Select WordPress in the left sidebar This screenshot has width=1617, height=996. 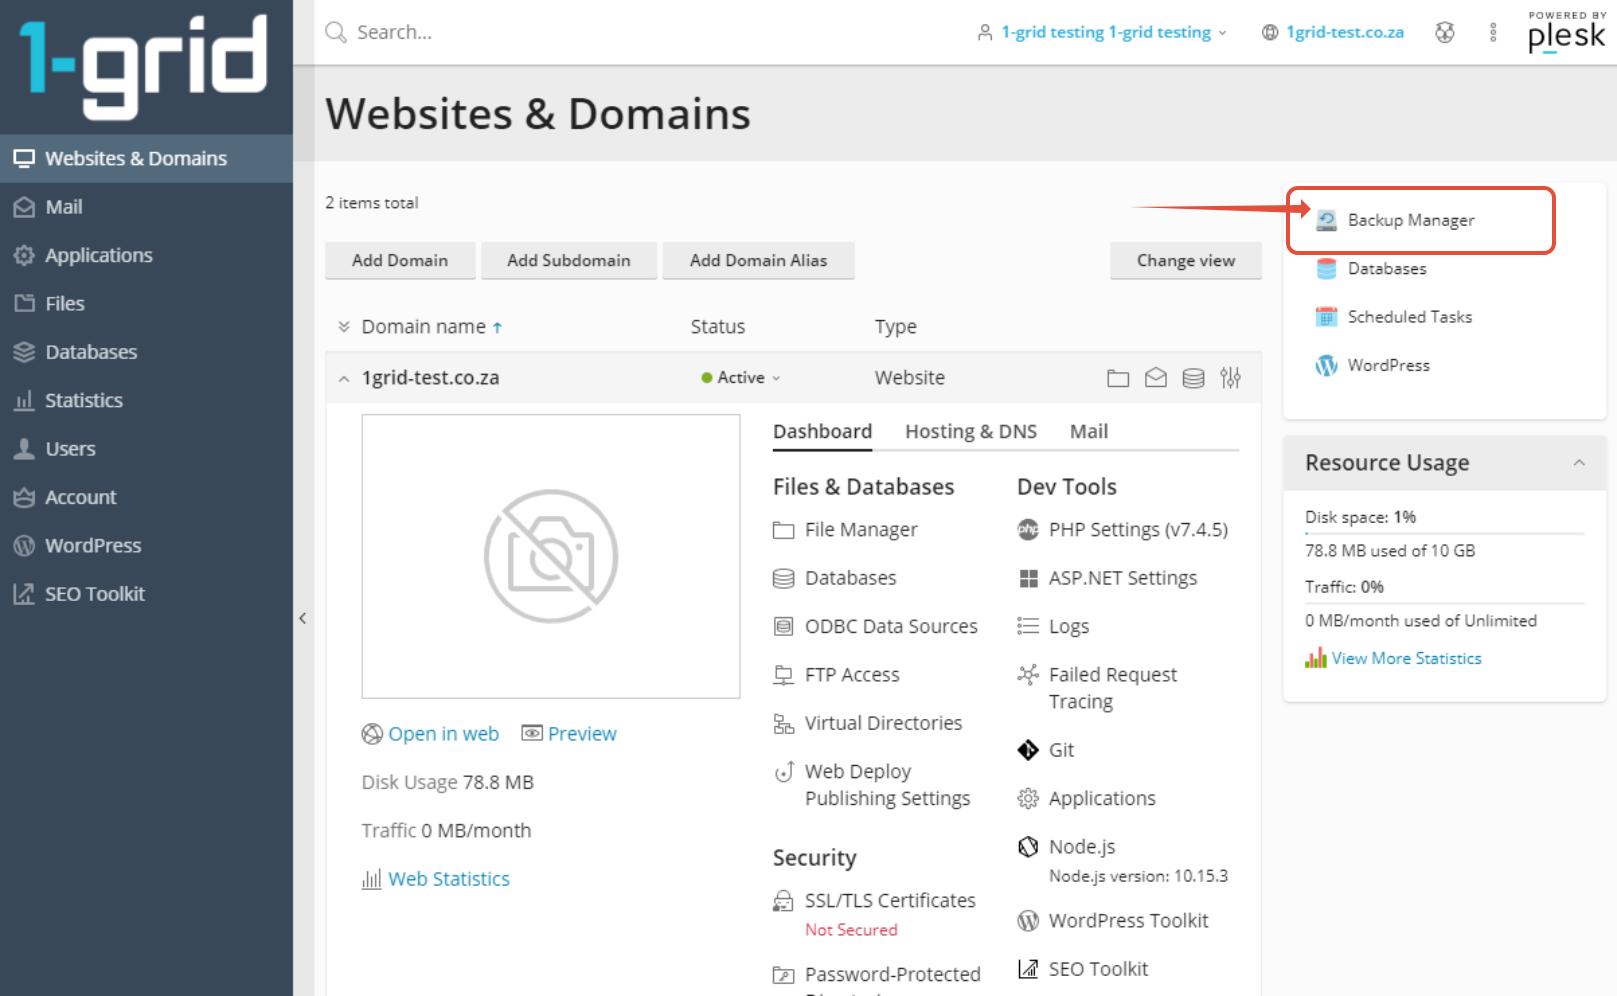(x=146, y=545)
